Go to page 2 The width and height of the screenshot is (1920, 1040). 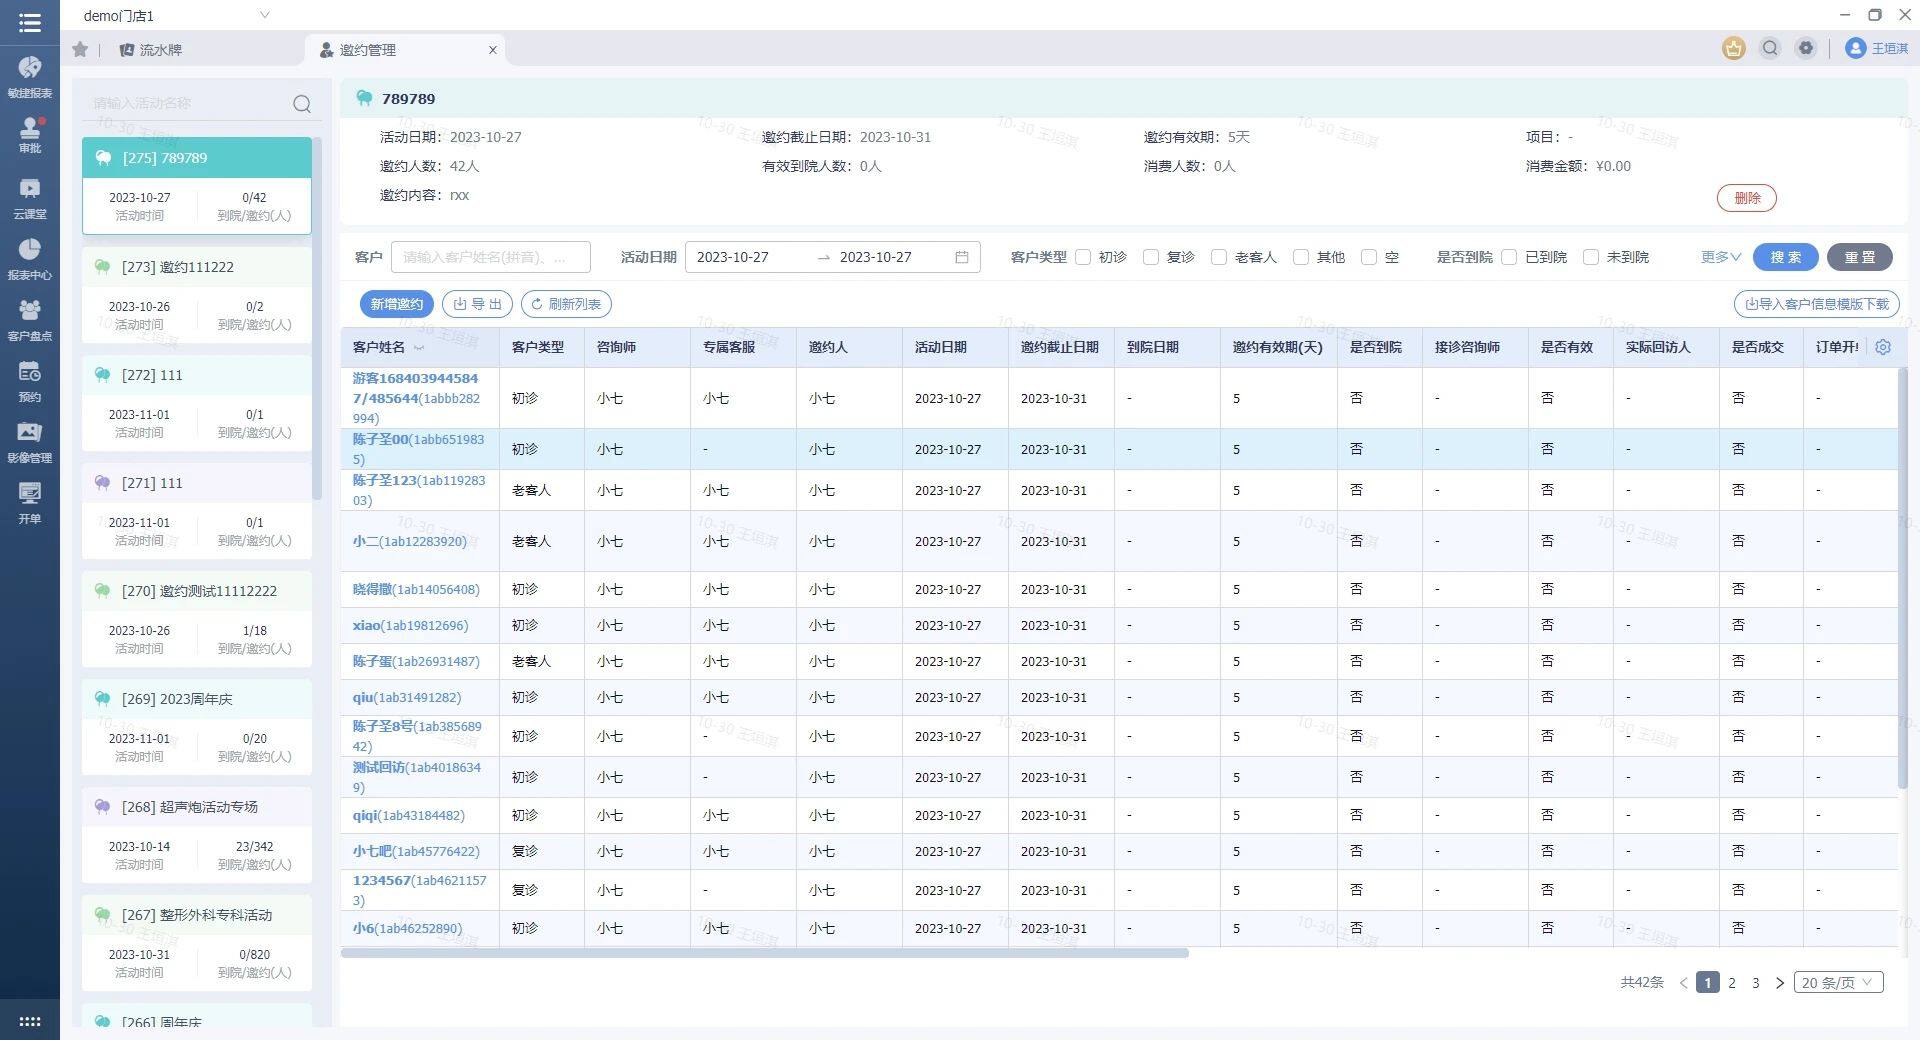tap(1732, 983)
